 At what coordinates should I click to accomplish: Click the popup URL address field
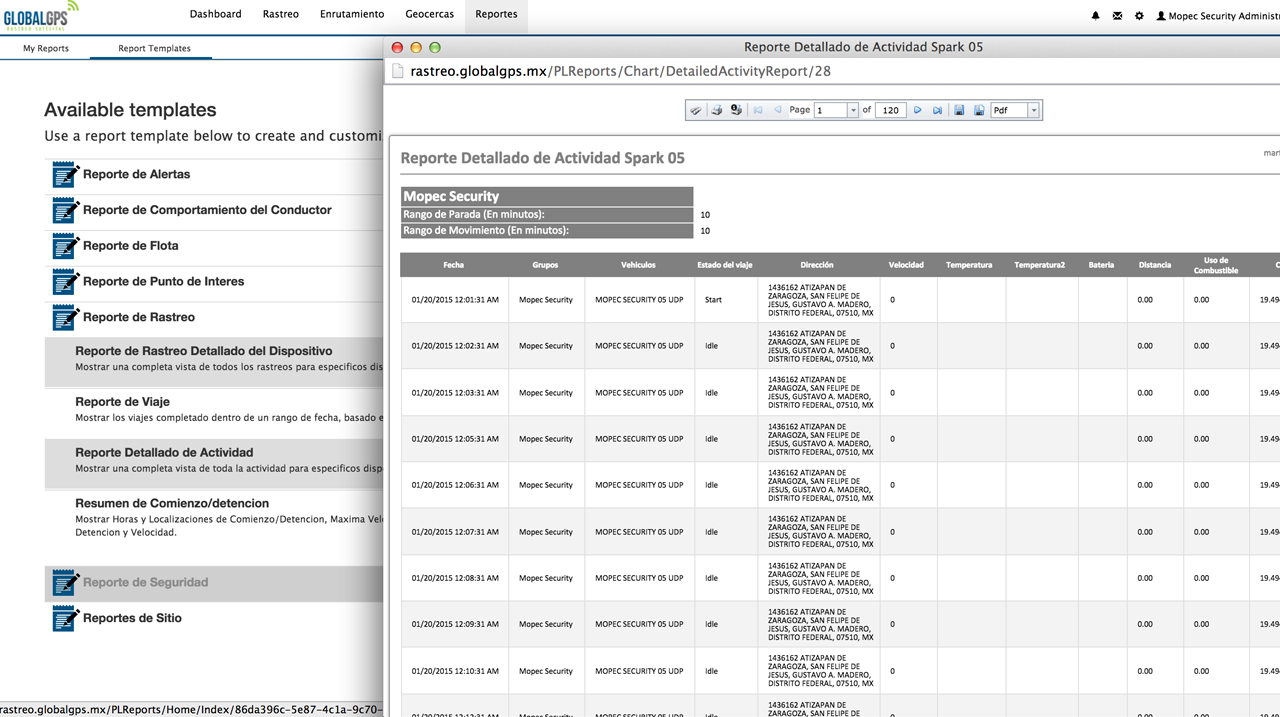click(x=620, y=71)
